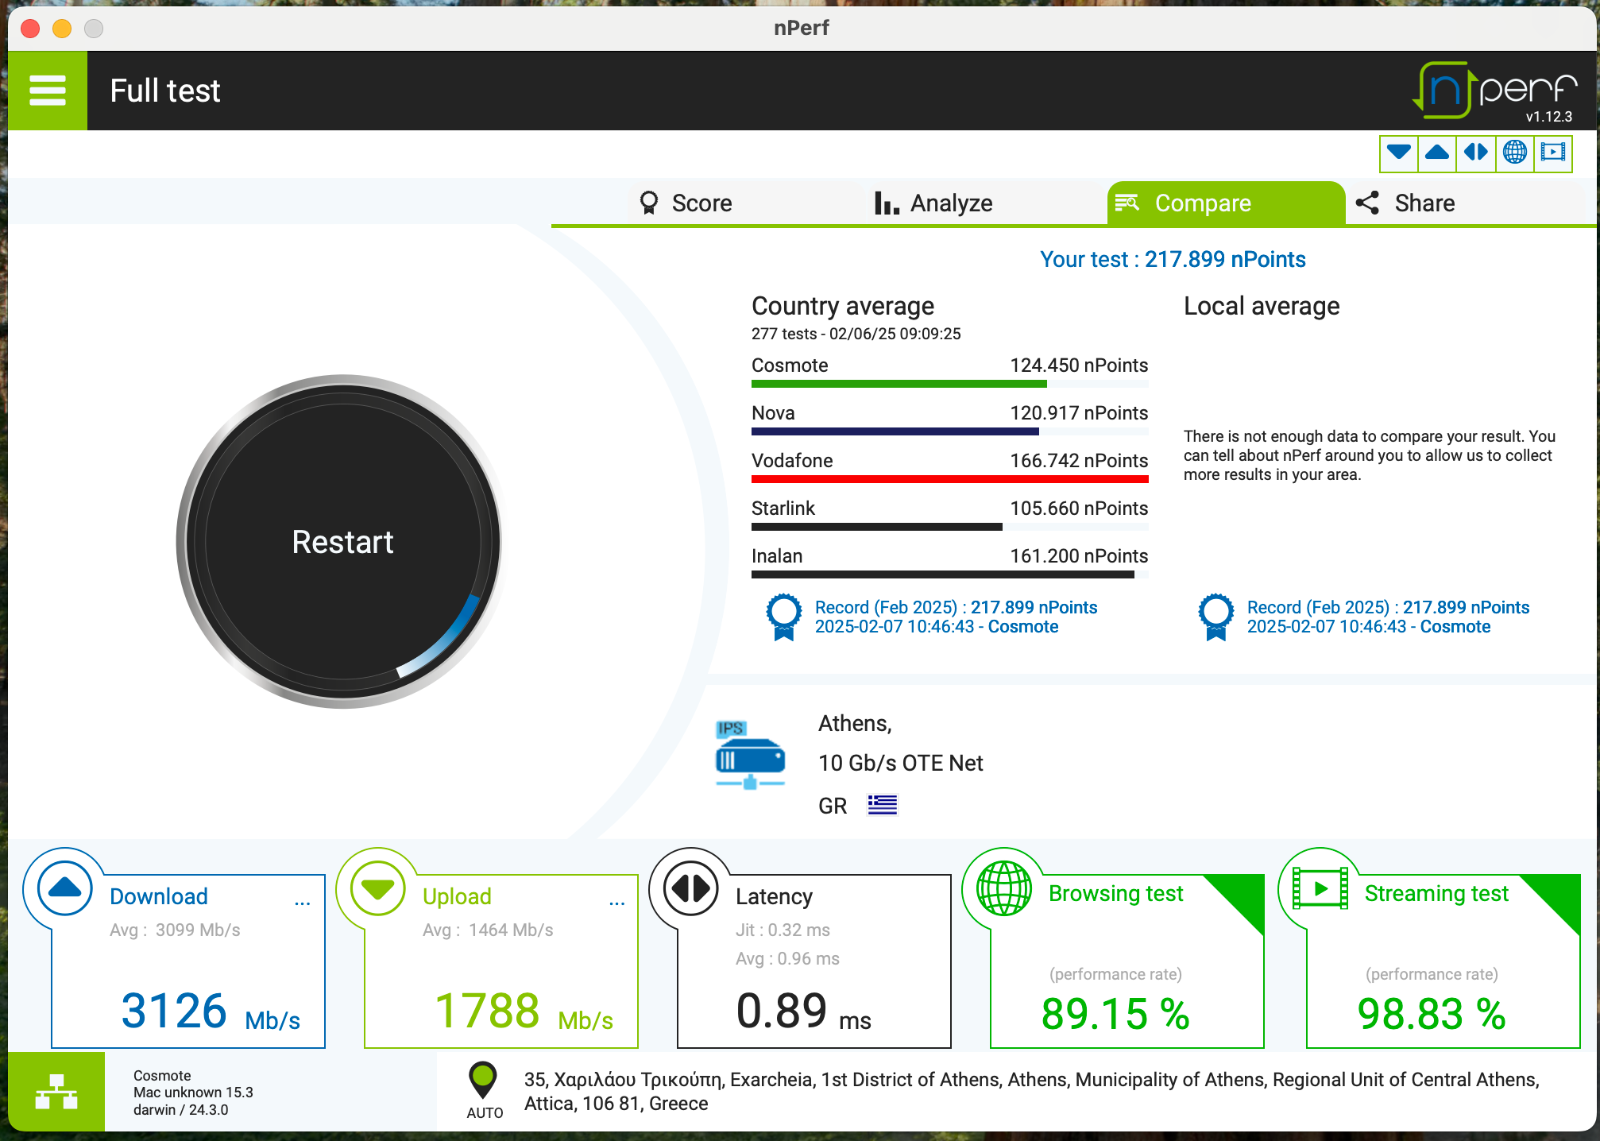This screenshot has width=1600, height=1141.
Task: Select the streaming film toolbar icon
Action: pos(1553,153)
